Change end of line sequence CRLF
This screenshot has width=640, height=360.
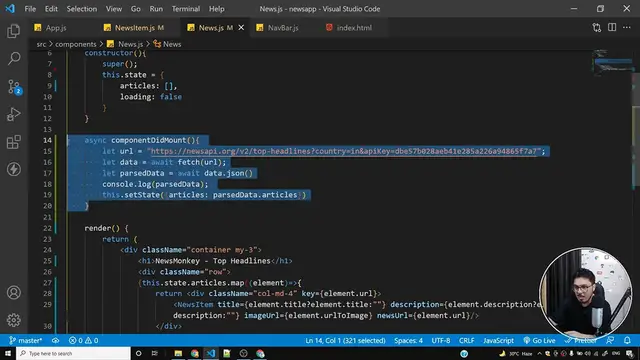click(467, 340)
